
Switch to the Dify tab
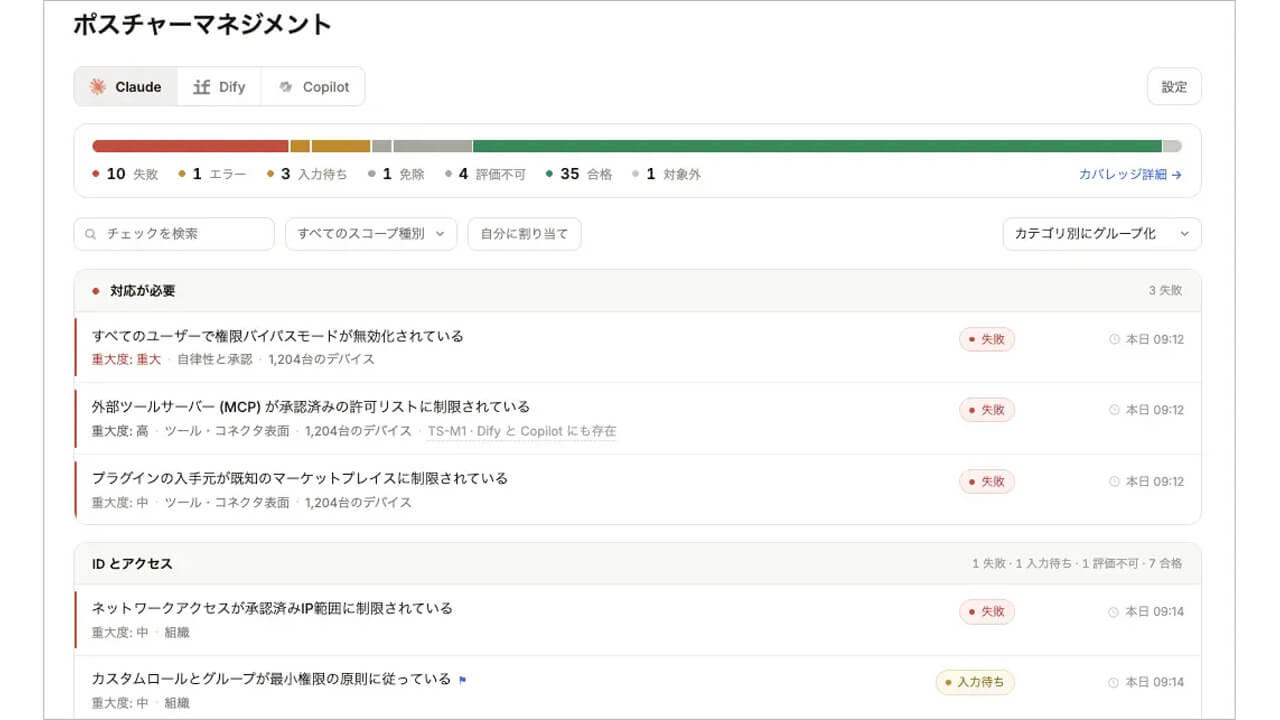click(219, 87)
